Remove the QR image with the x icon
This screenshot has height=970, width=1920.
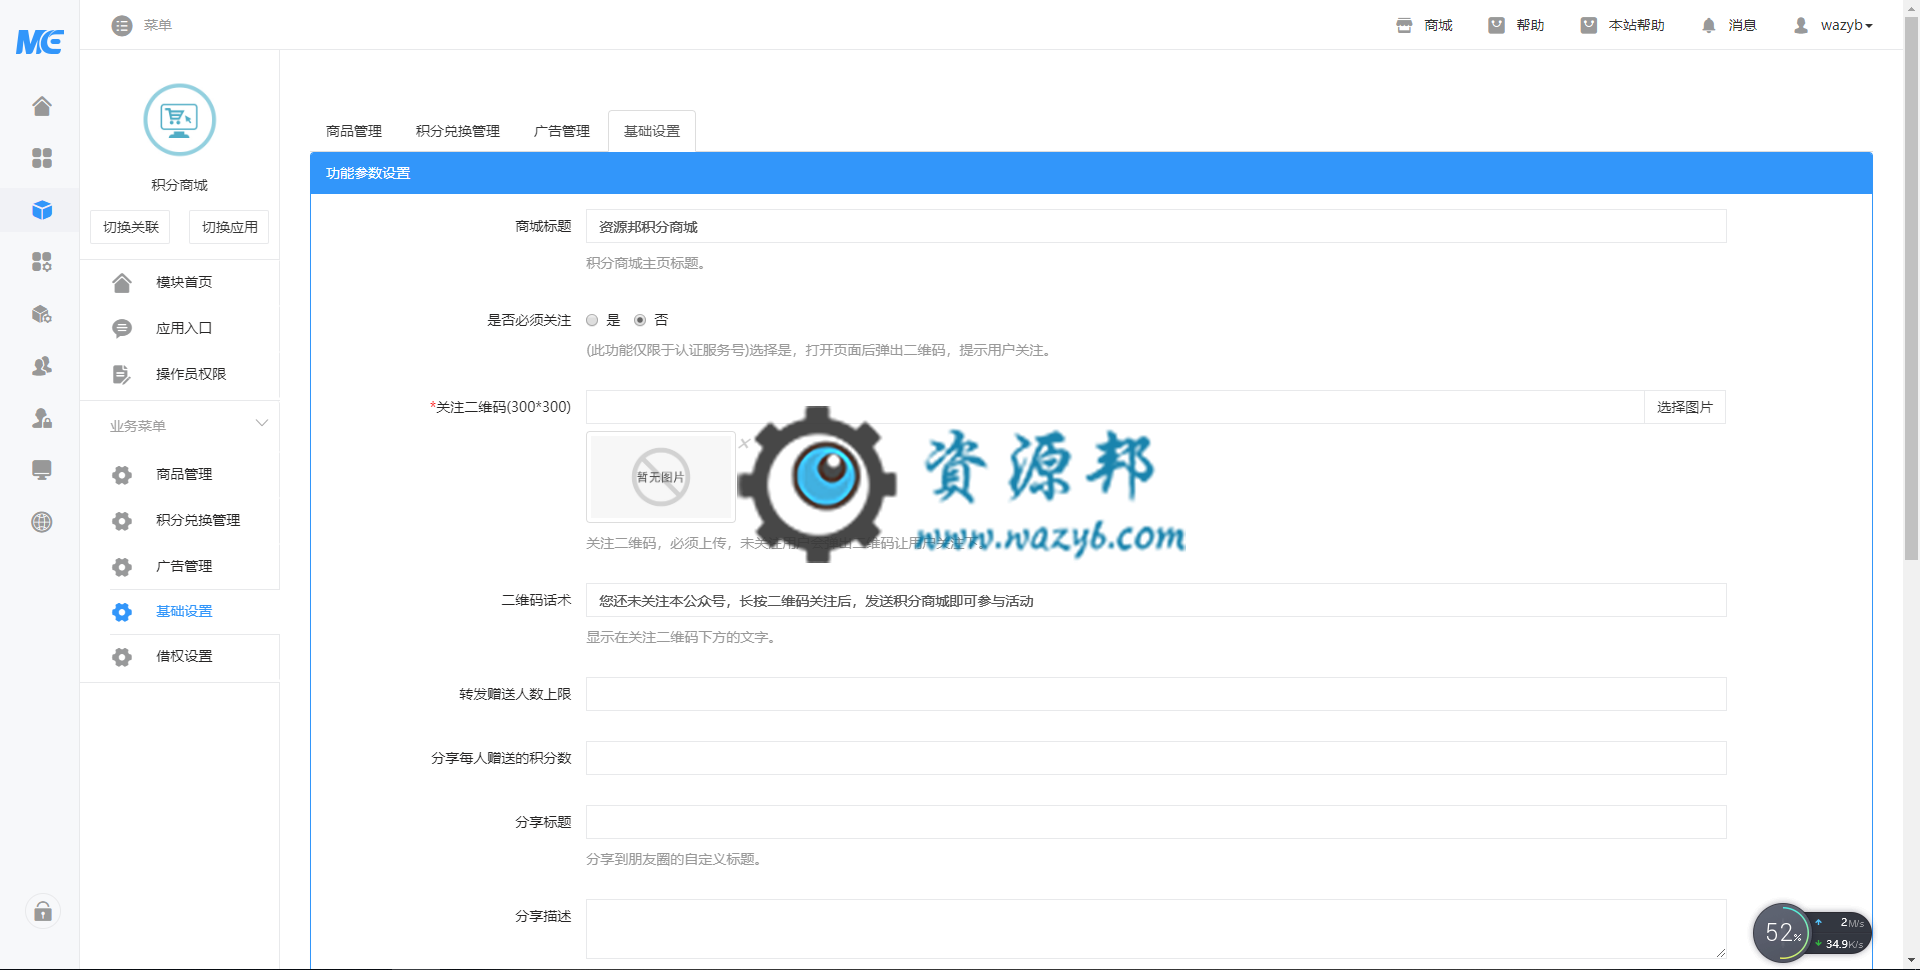pyautogui.click(x=745, y=443)
